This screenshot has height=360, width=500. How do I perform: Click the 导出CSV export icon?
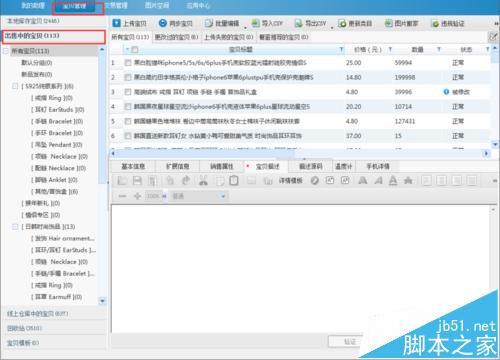click(298, 23)
